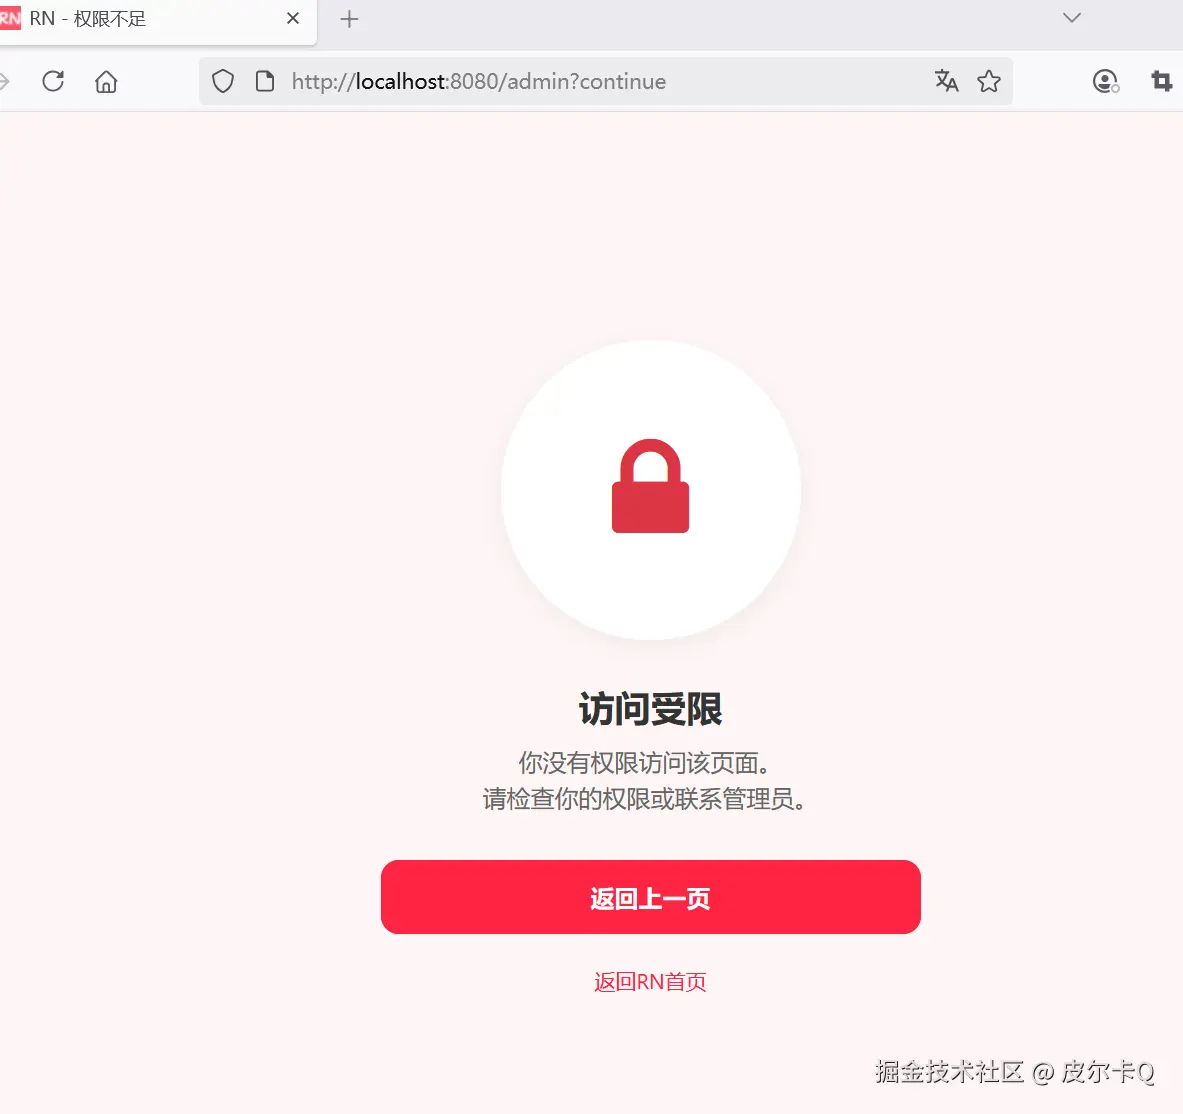Screen dimensions: 1183x1114
Task: Click the RN favicon on the tab
Action: 10,19
